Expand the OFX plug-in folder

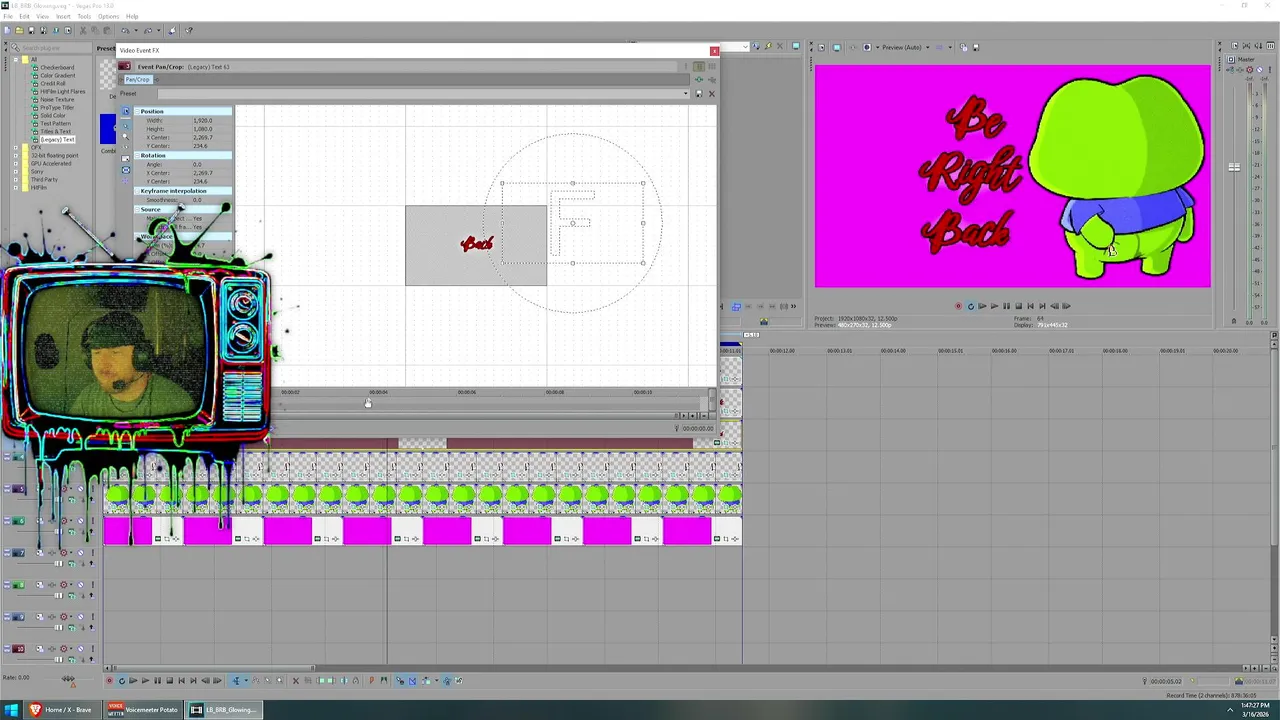[16, 147]
